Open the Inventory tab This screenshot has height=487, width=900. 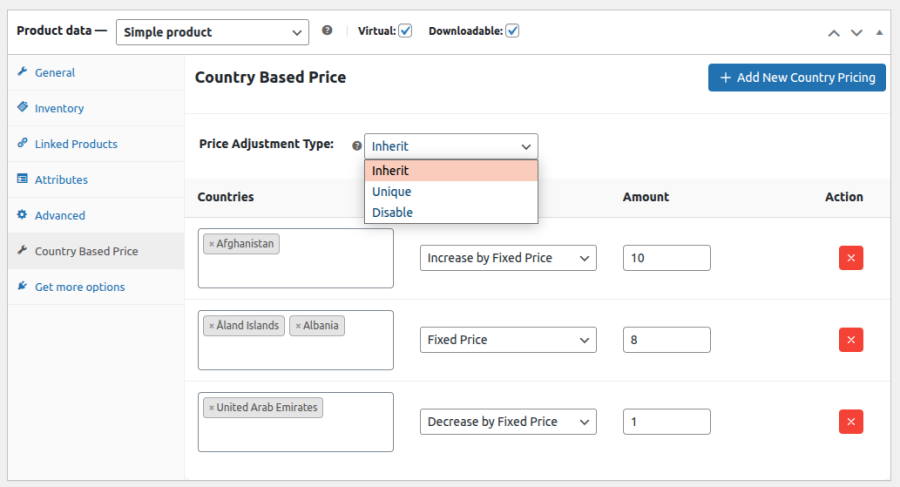tap(59, 108)
